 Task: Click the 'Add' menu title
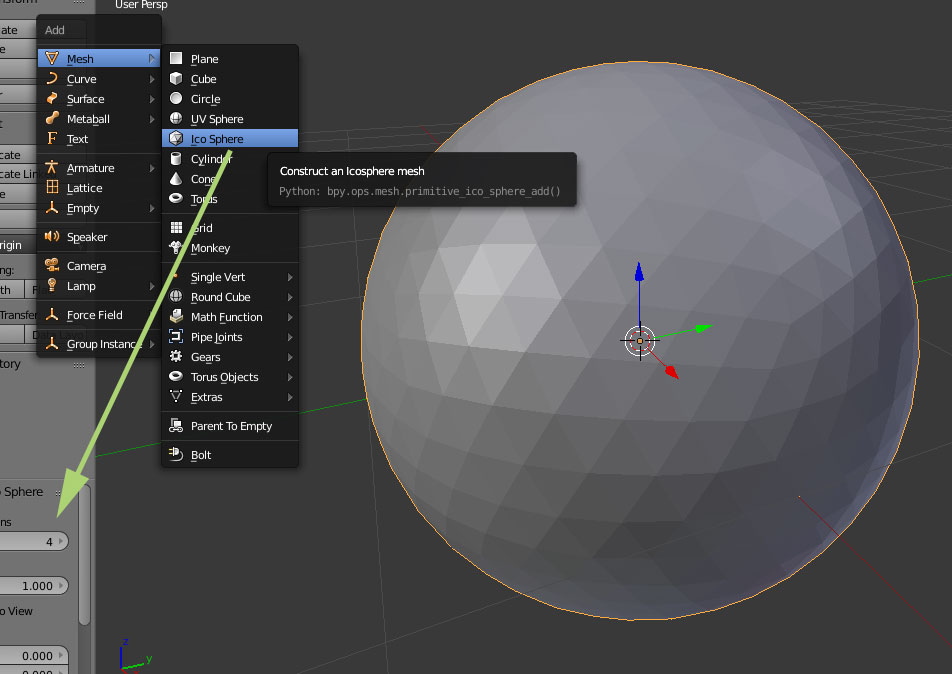(x=55, y=30)
